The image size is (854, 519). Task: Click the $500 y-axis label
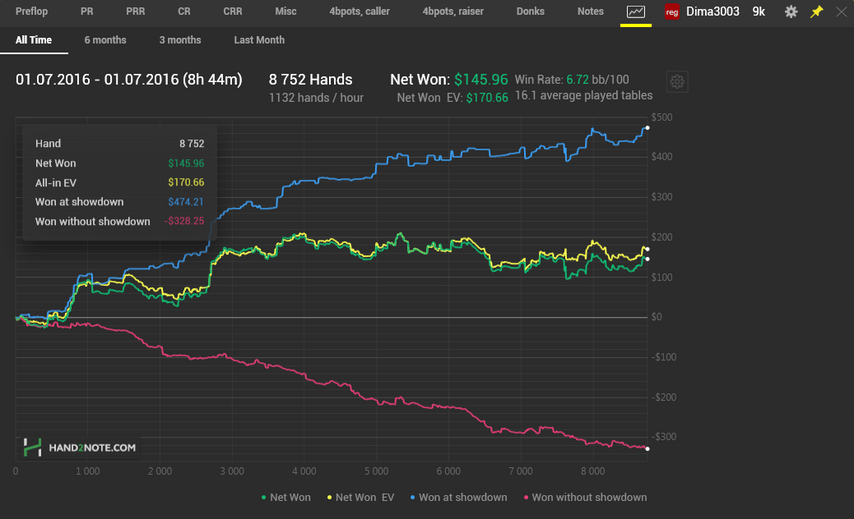tap(662, 117)
